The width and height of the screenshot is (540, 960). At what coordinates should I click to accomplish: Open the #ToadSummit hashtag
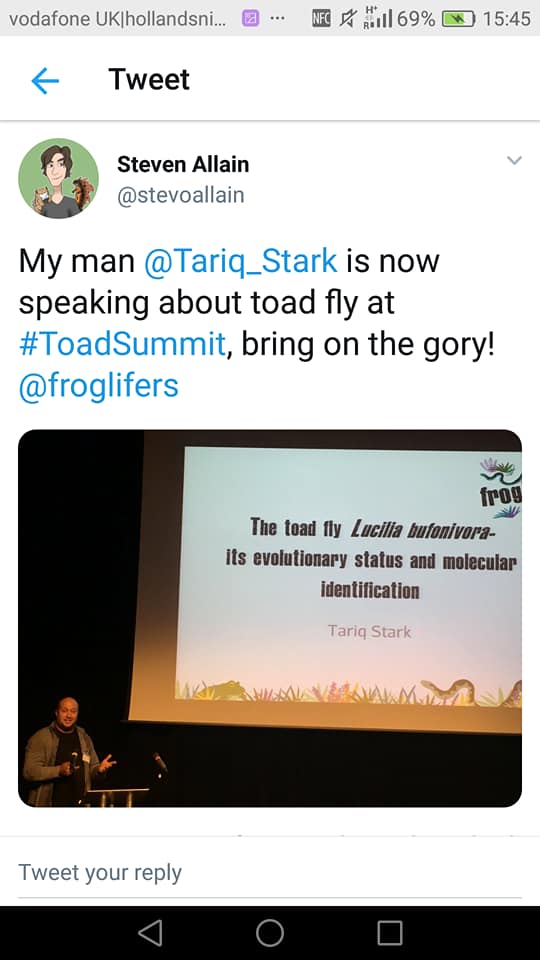[122, 343]
